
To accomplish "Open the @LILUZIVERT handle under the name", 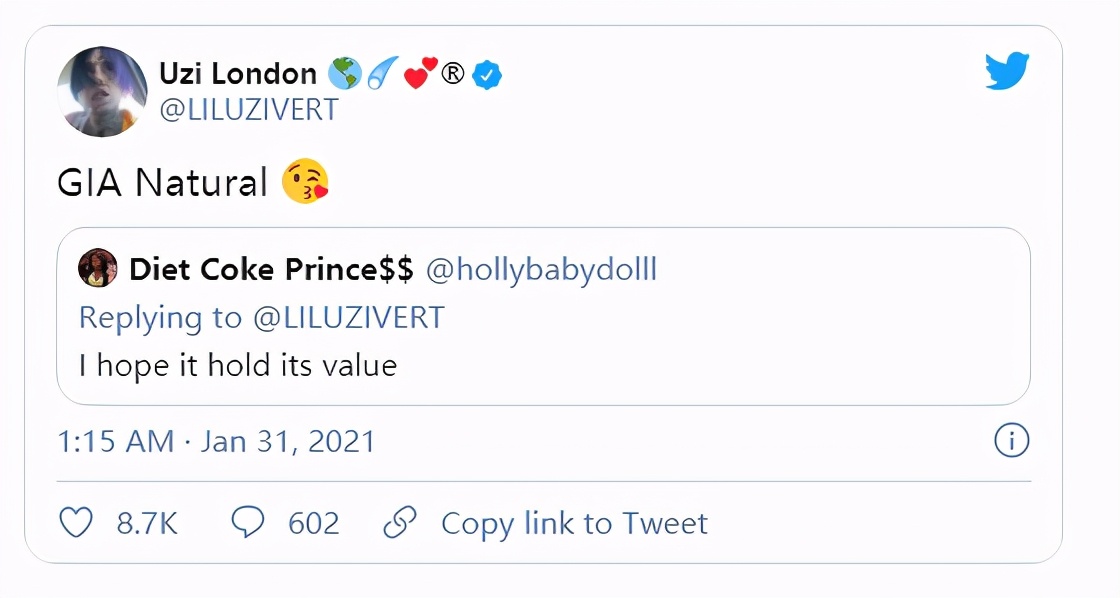I will [x=249, y=110].
